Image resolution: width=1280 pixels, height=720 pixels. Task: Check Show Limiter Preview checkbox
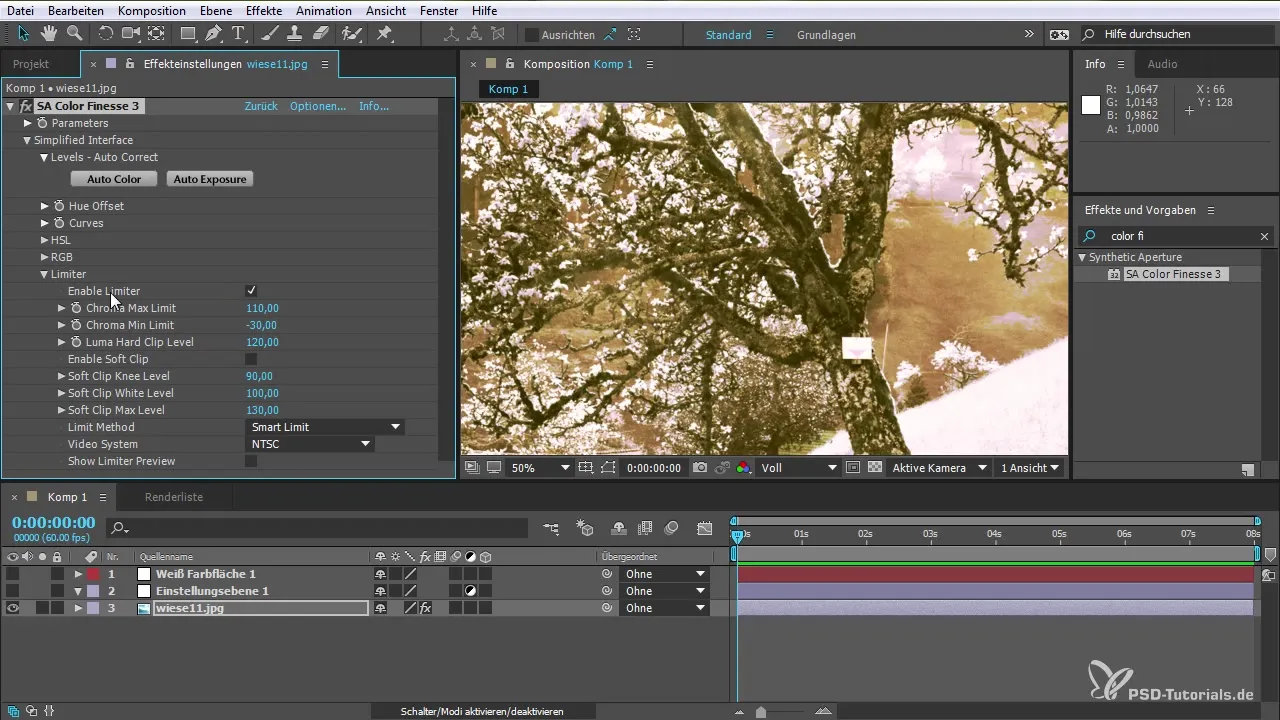(251, 461)
